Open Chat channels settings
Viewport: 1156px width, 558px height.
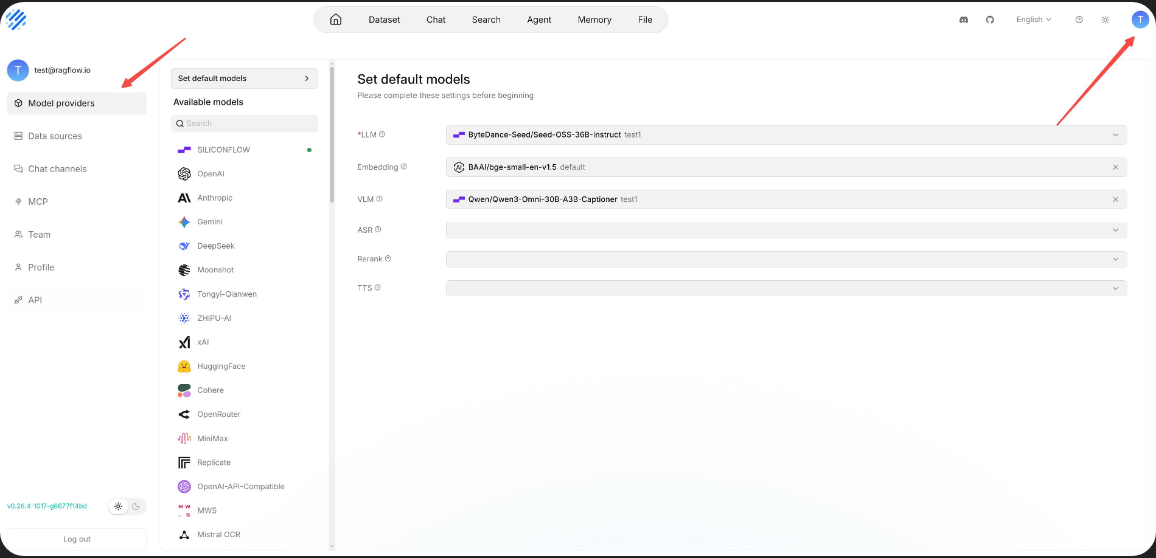77,169
